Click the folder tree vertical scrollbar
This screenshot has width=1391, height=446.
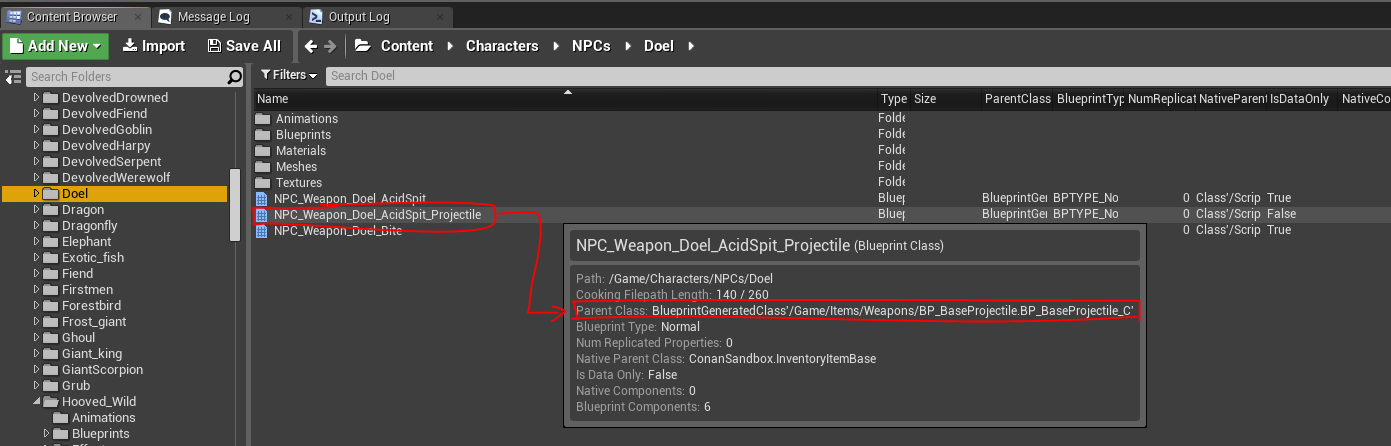(236, 204)
